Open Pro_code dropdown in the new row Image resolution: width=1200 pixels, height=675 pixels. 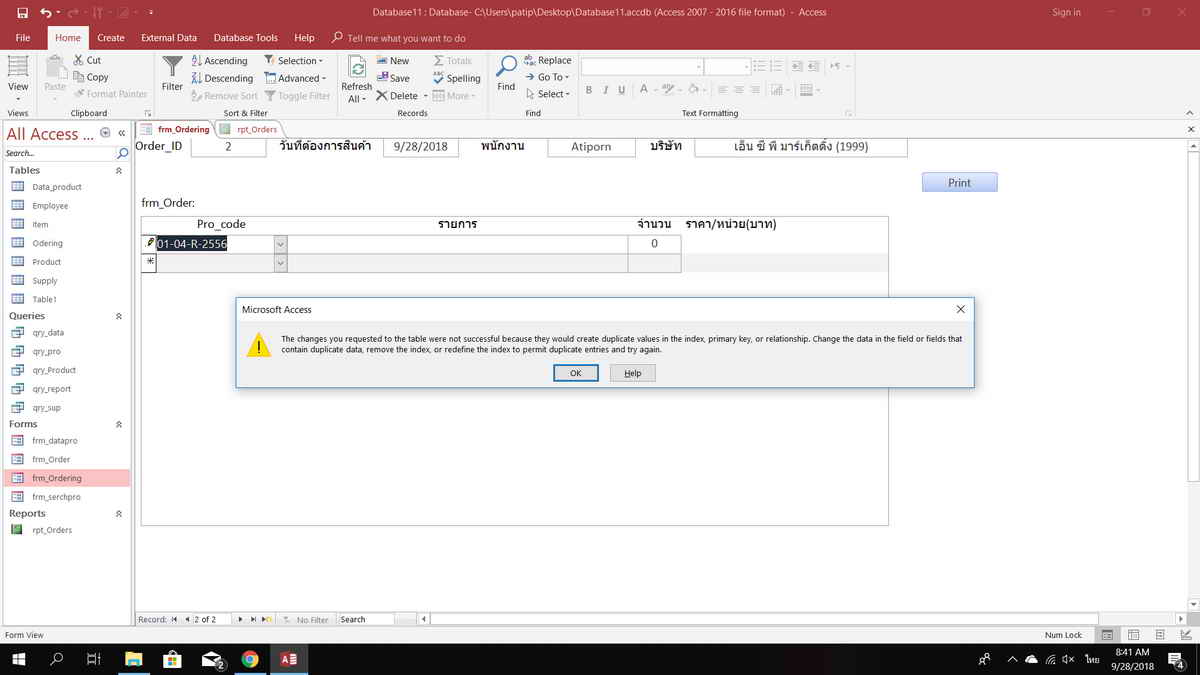point(280,263)
